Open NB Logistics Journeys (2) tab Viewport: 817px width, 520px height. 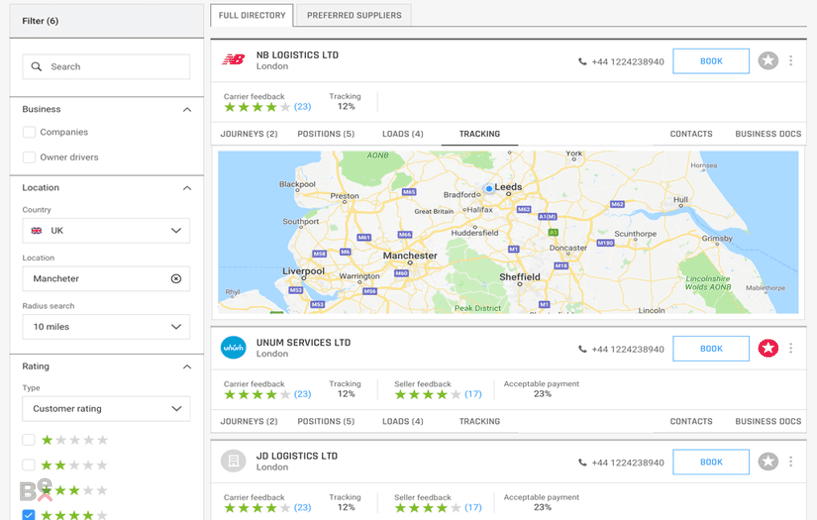point(249,134)
